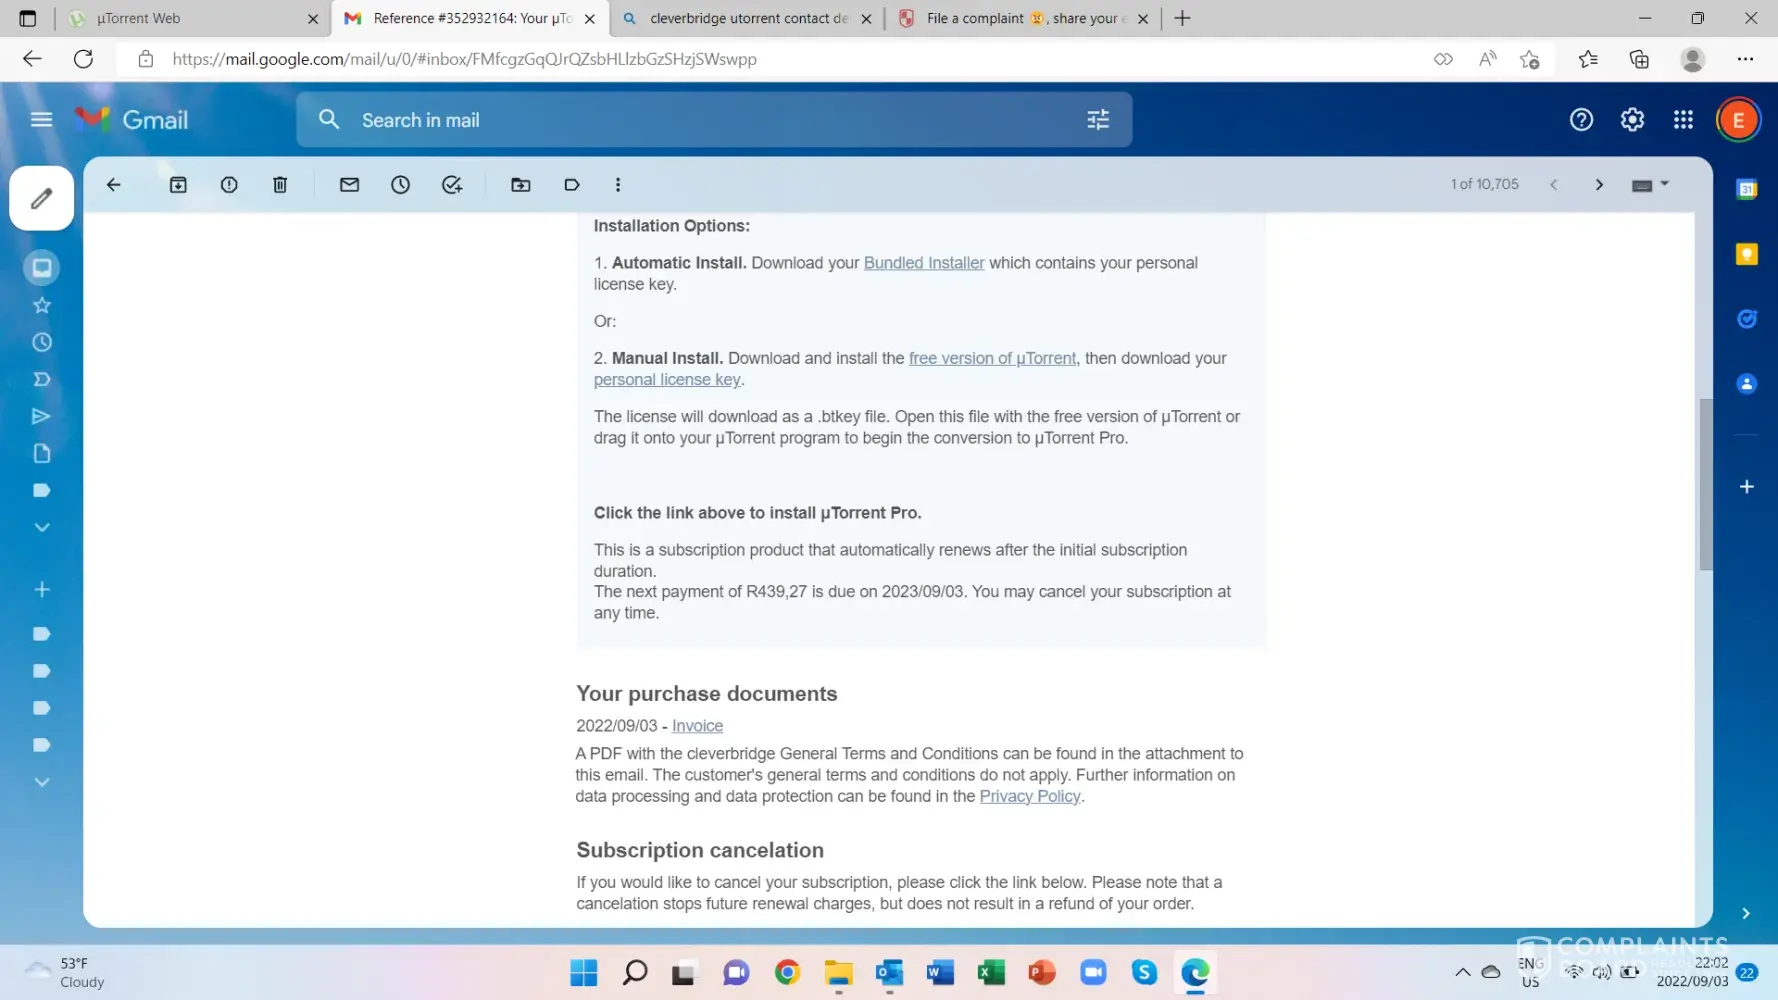Open Gmail Support help icon
Viewport: 1778px width, 1000px height.
pos(1581,120)
